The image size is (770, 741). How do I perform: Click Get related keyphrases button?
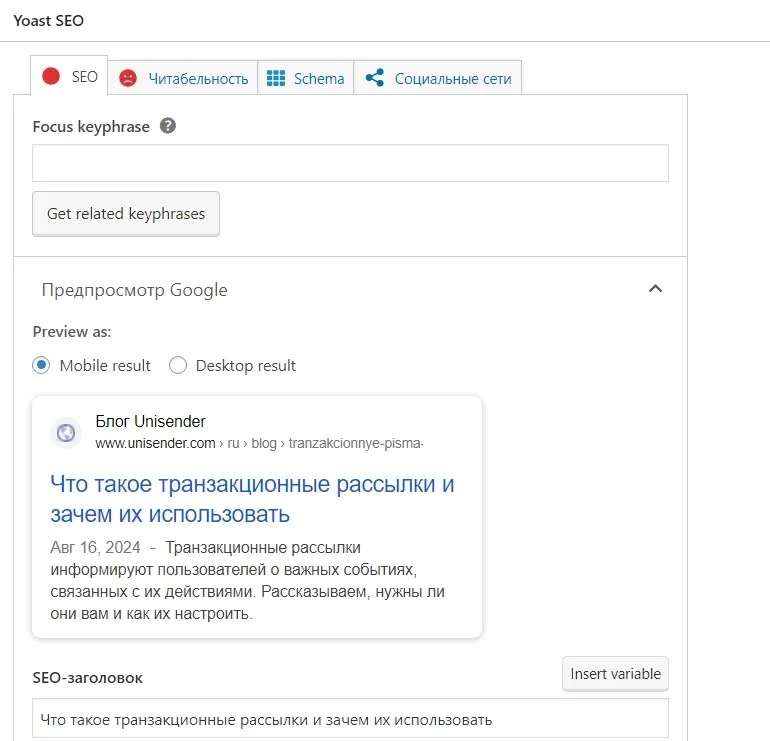point(126,214)
